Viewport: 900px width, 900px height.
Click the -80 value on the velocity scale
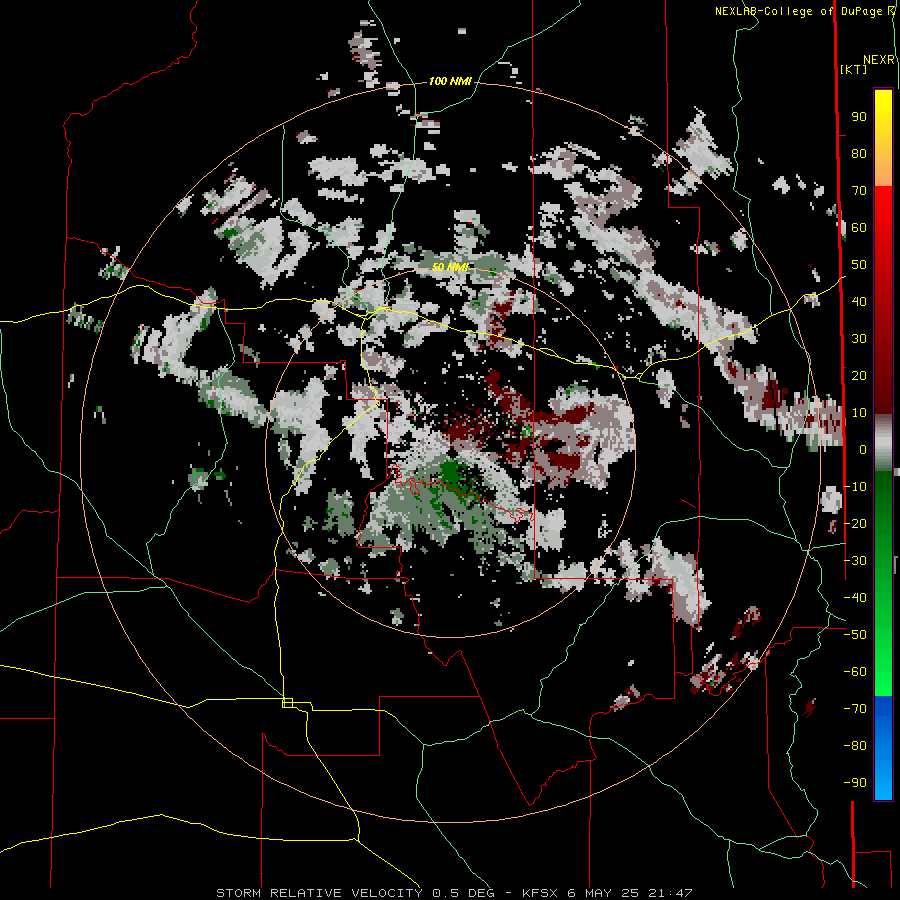(855, 746)
